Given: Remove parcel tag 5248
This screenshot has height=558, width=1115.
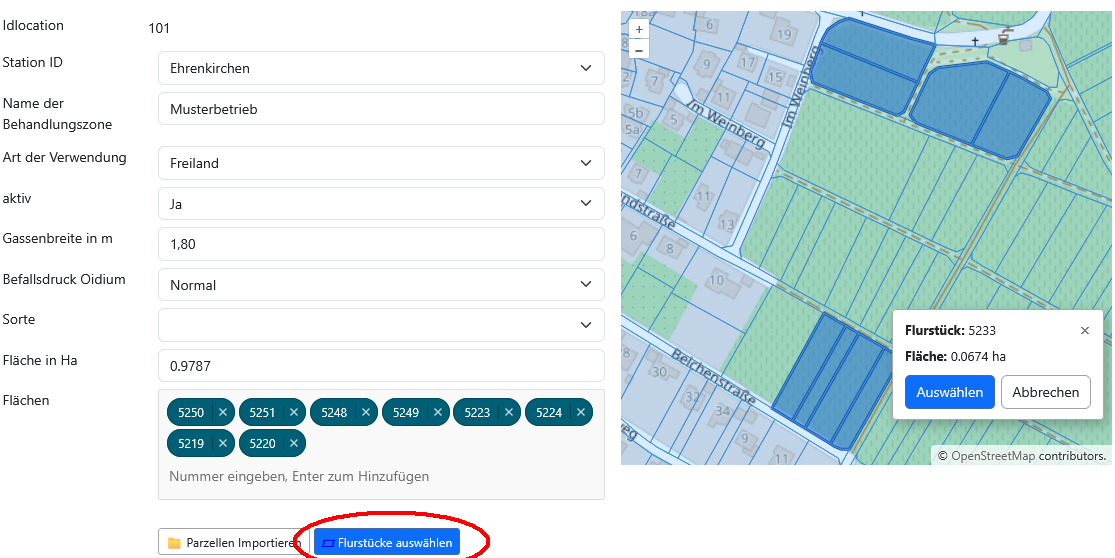Looking at the screenshot, I should [x=366, y=412].
